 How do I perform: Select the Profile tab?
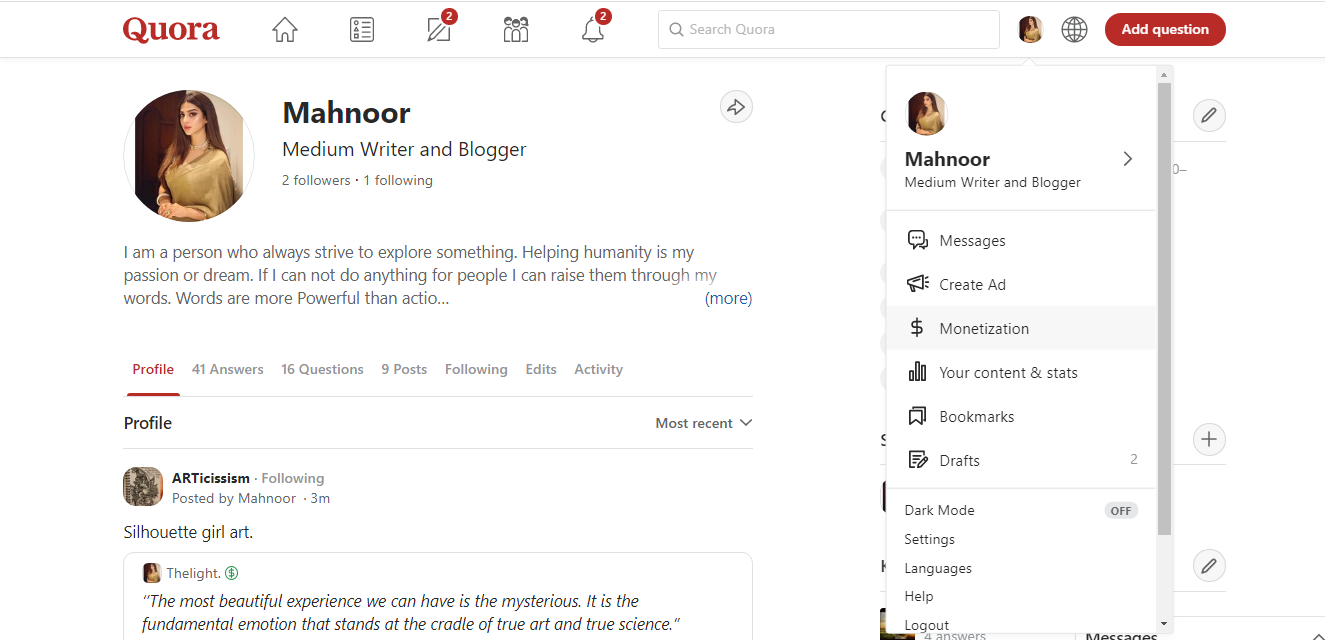tap(153, 369)
